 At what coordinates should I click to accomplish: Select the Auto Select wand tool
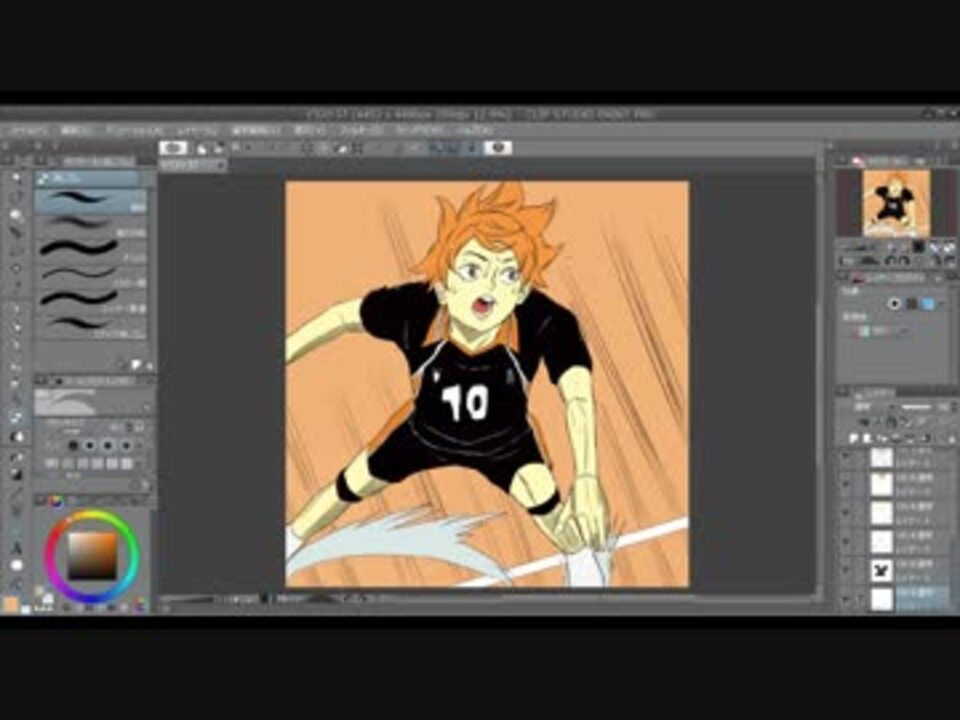tap(17, 268)
